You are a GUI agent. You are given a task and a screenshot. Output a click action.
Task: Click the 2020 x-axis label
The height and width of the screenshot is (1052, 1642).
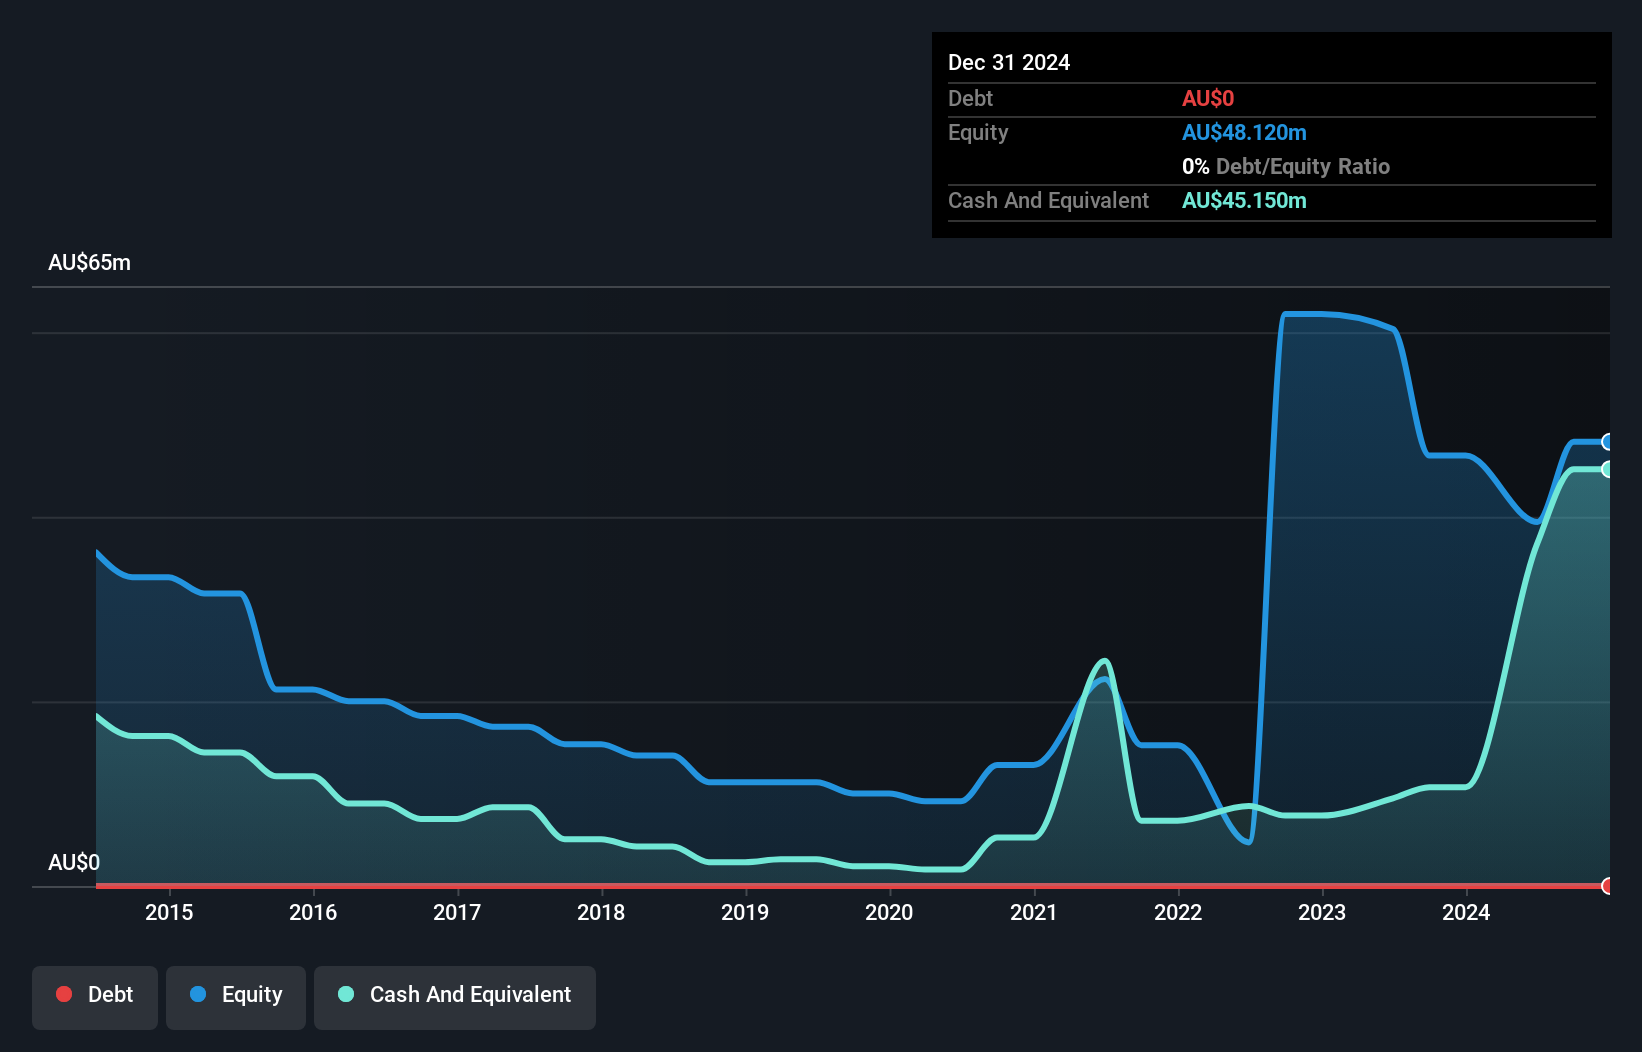point(889,912)
